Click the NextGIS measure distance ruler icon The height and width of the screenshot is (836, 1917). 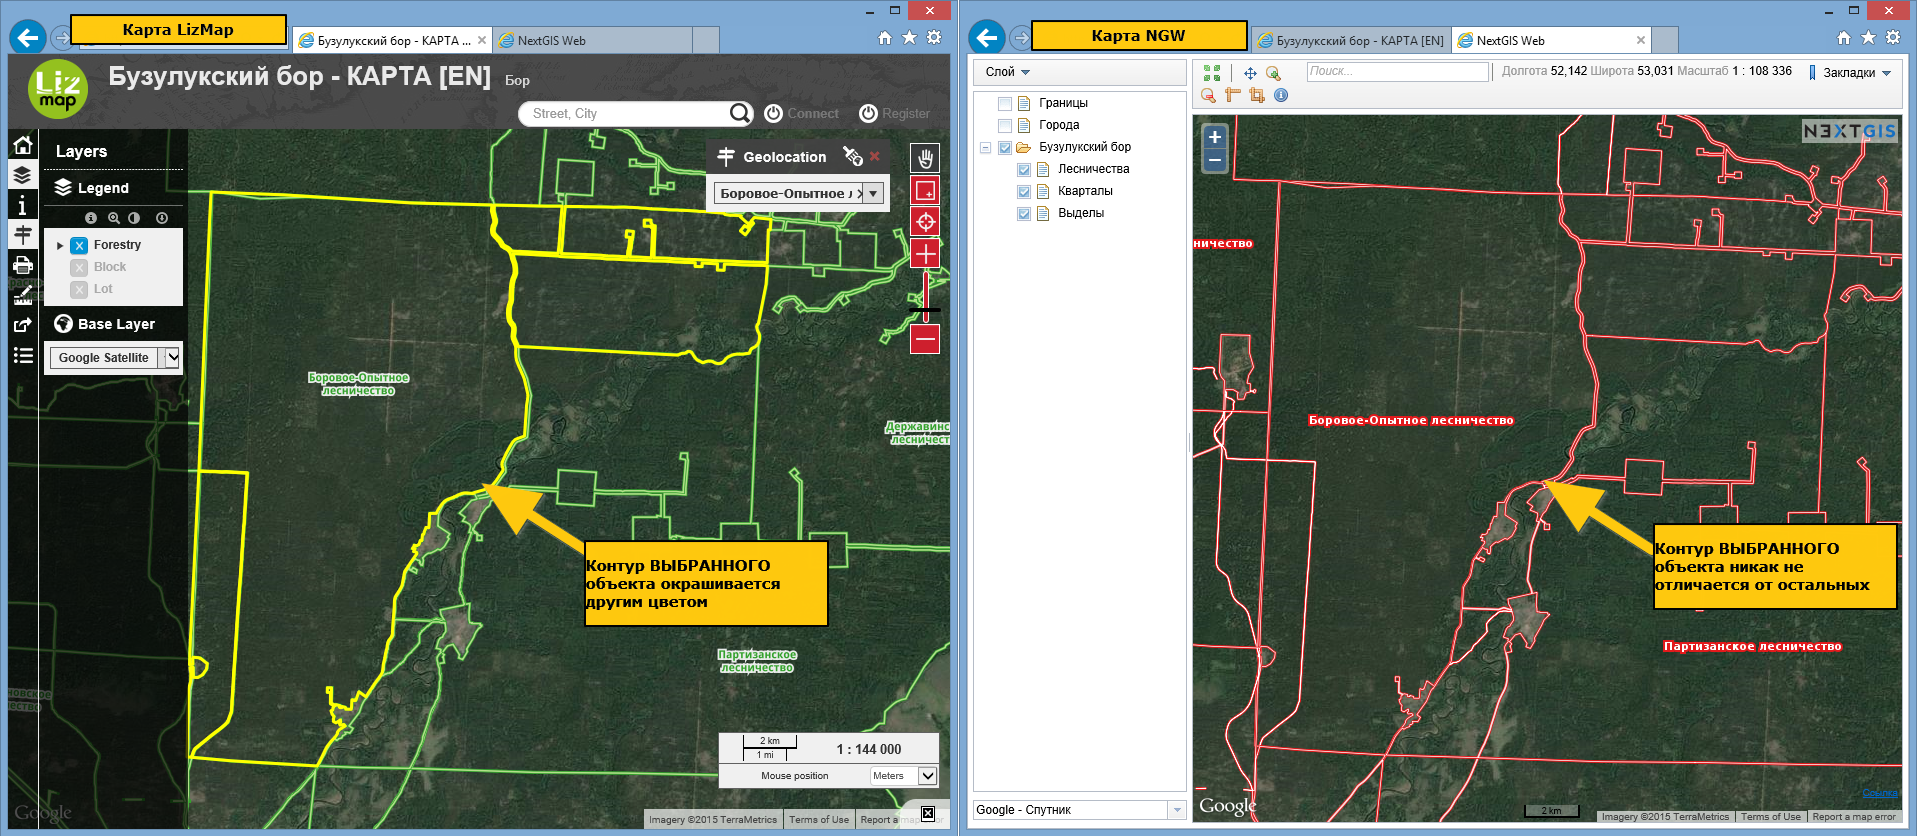1233,95
